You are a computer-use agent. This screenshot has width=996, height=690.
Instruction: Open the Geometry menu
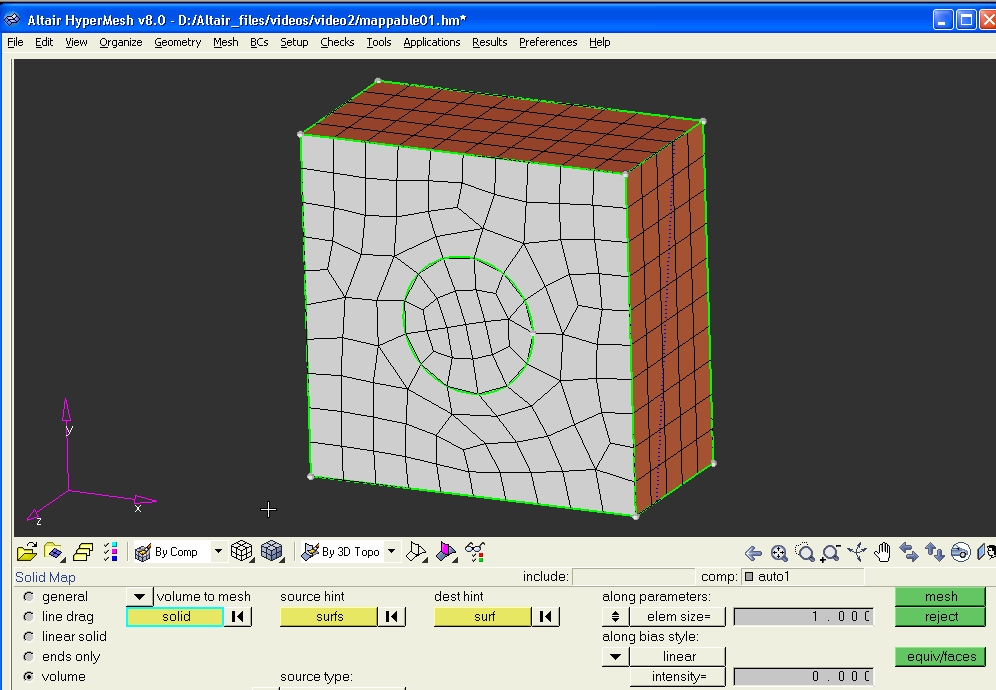(177, 42)
